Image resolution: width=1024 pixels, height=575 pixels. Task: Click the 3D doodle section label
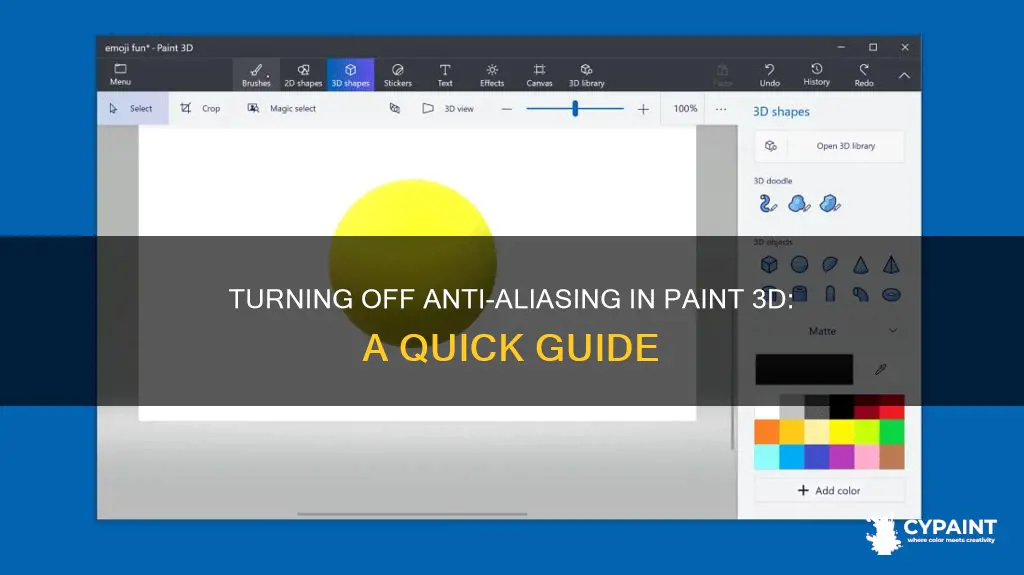click(x=773, y=181)
